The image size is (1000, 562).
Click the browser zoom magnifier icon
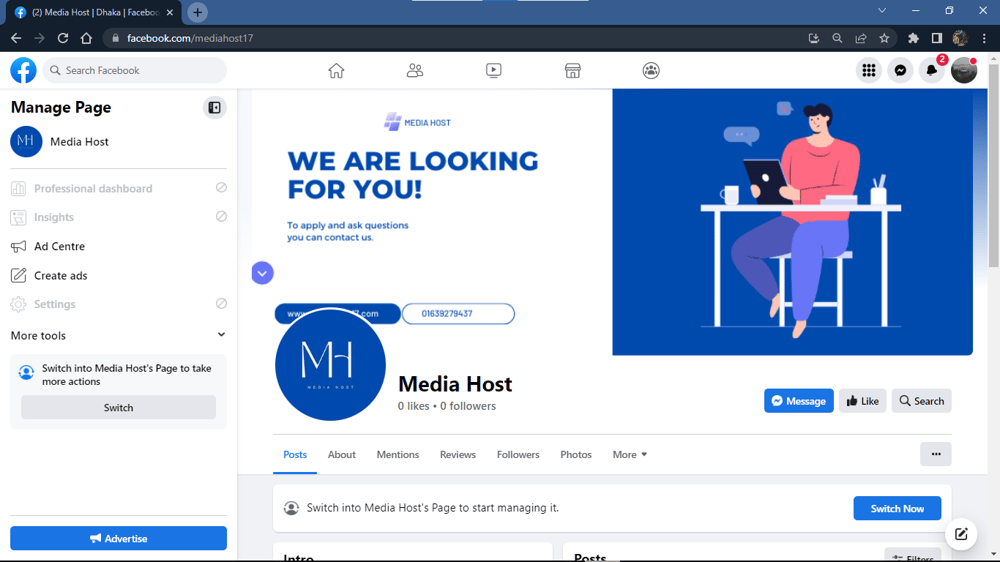click(837, 38)
